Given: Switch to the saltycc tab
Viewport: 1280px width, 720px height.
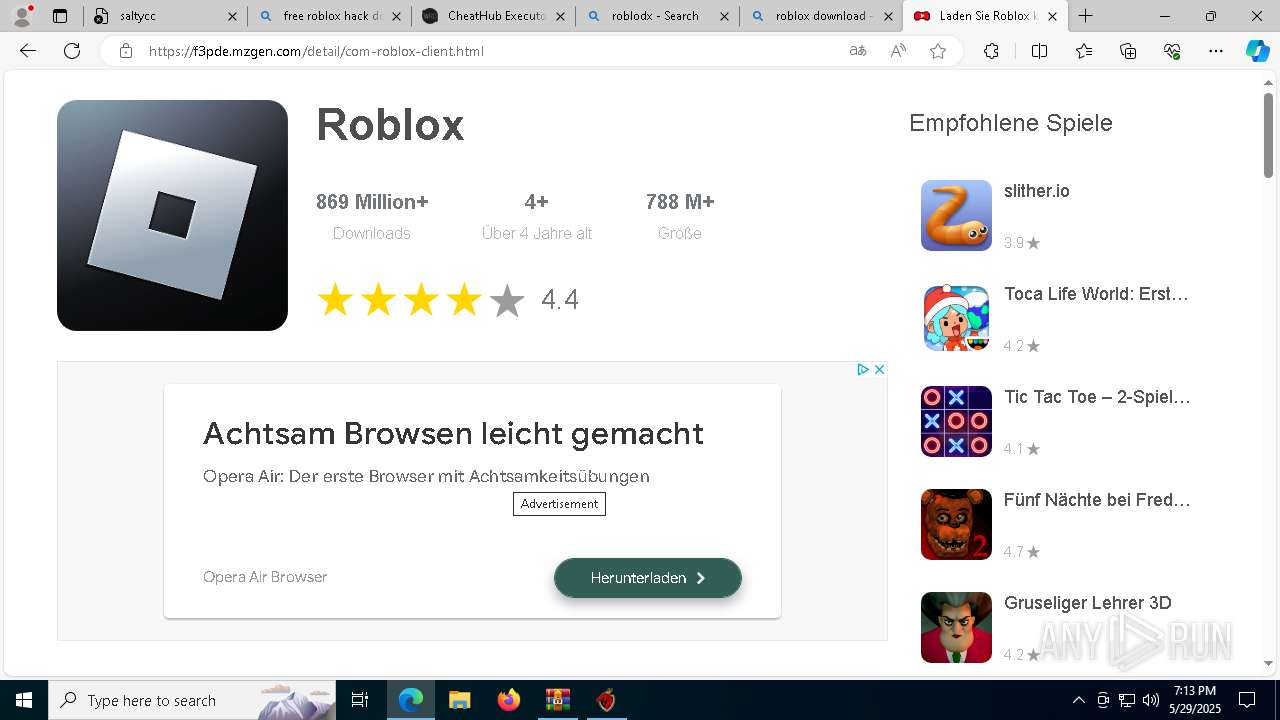Looking at the screenshot, I should click(x=165, y=16).
